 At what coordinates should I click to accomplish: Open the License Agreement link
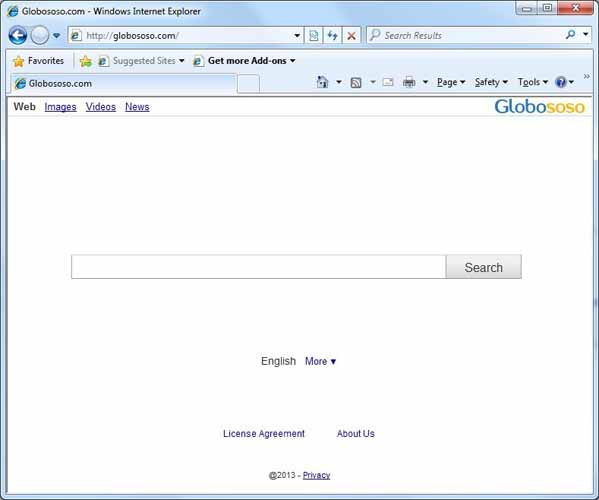point(264,434)
